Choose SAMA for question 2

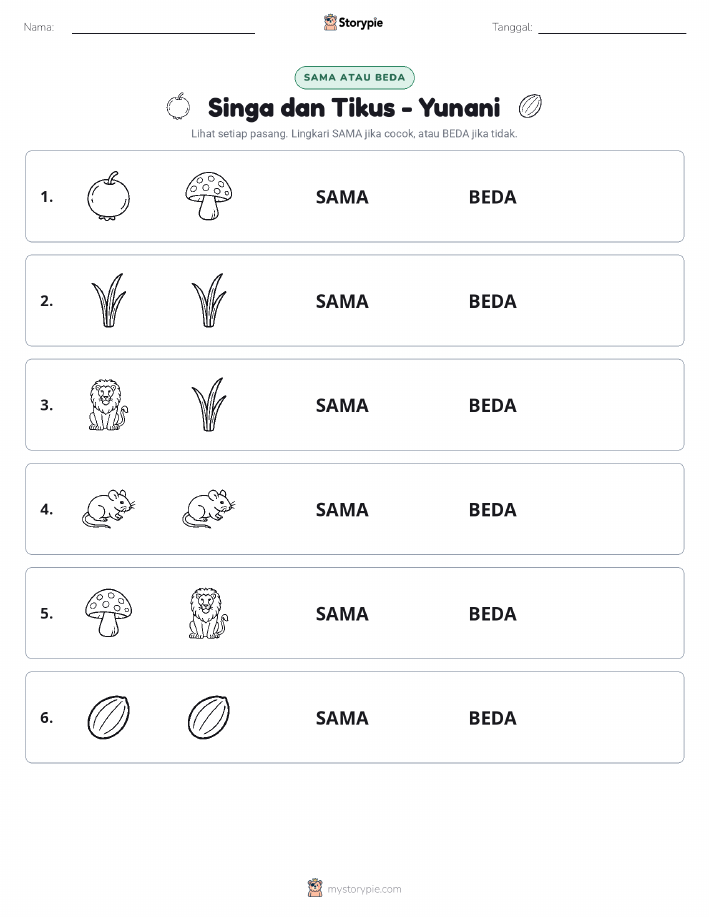(342, 301)
